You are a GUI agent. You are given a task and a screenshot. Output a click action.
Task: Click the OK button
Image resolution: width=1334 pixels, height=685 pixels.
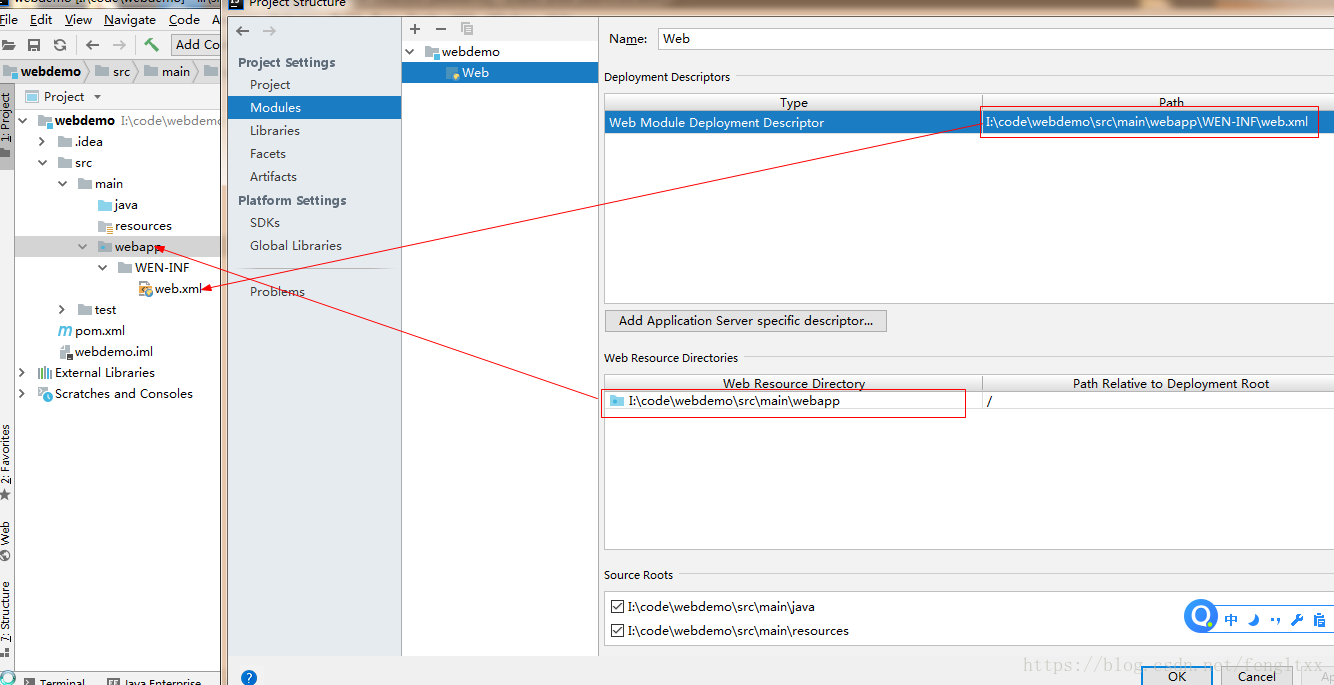[x=1177, y=676]
